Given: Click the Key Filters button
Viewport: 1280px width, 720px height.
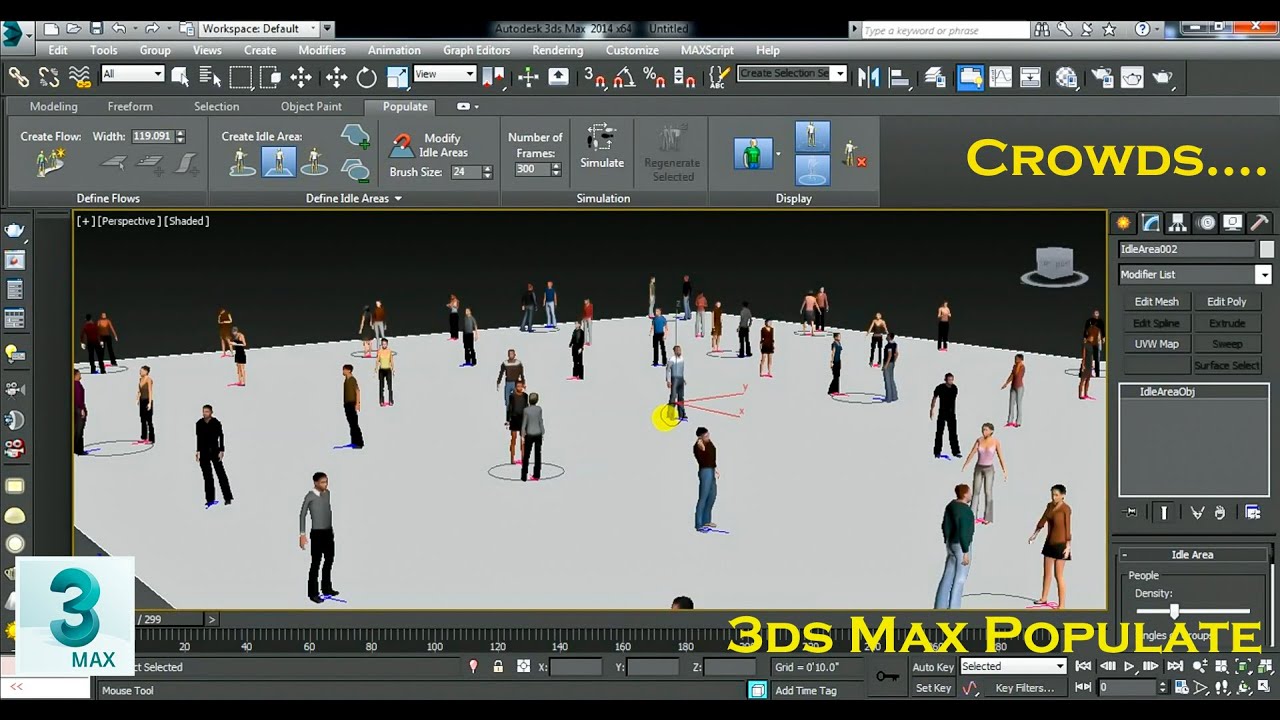Looking at the screenshot, I should coord(1025,688).
